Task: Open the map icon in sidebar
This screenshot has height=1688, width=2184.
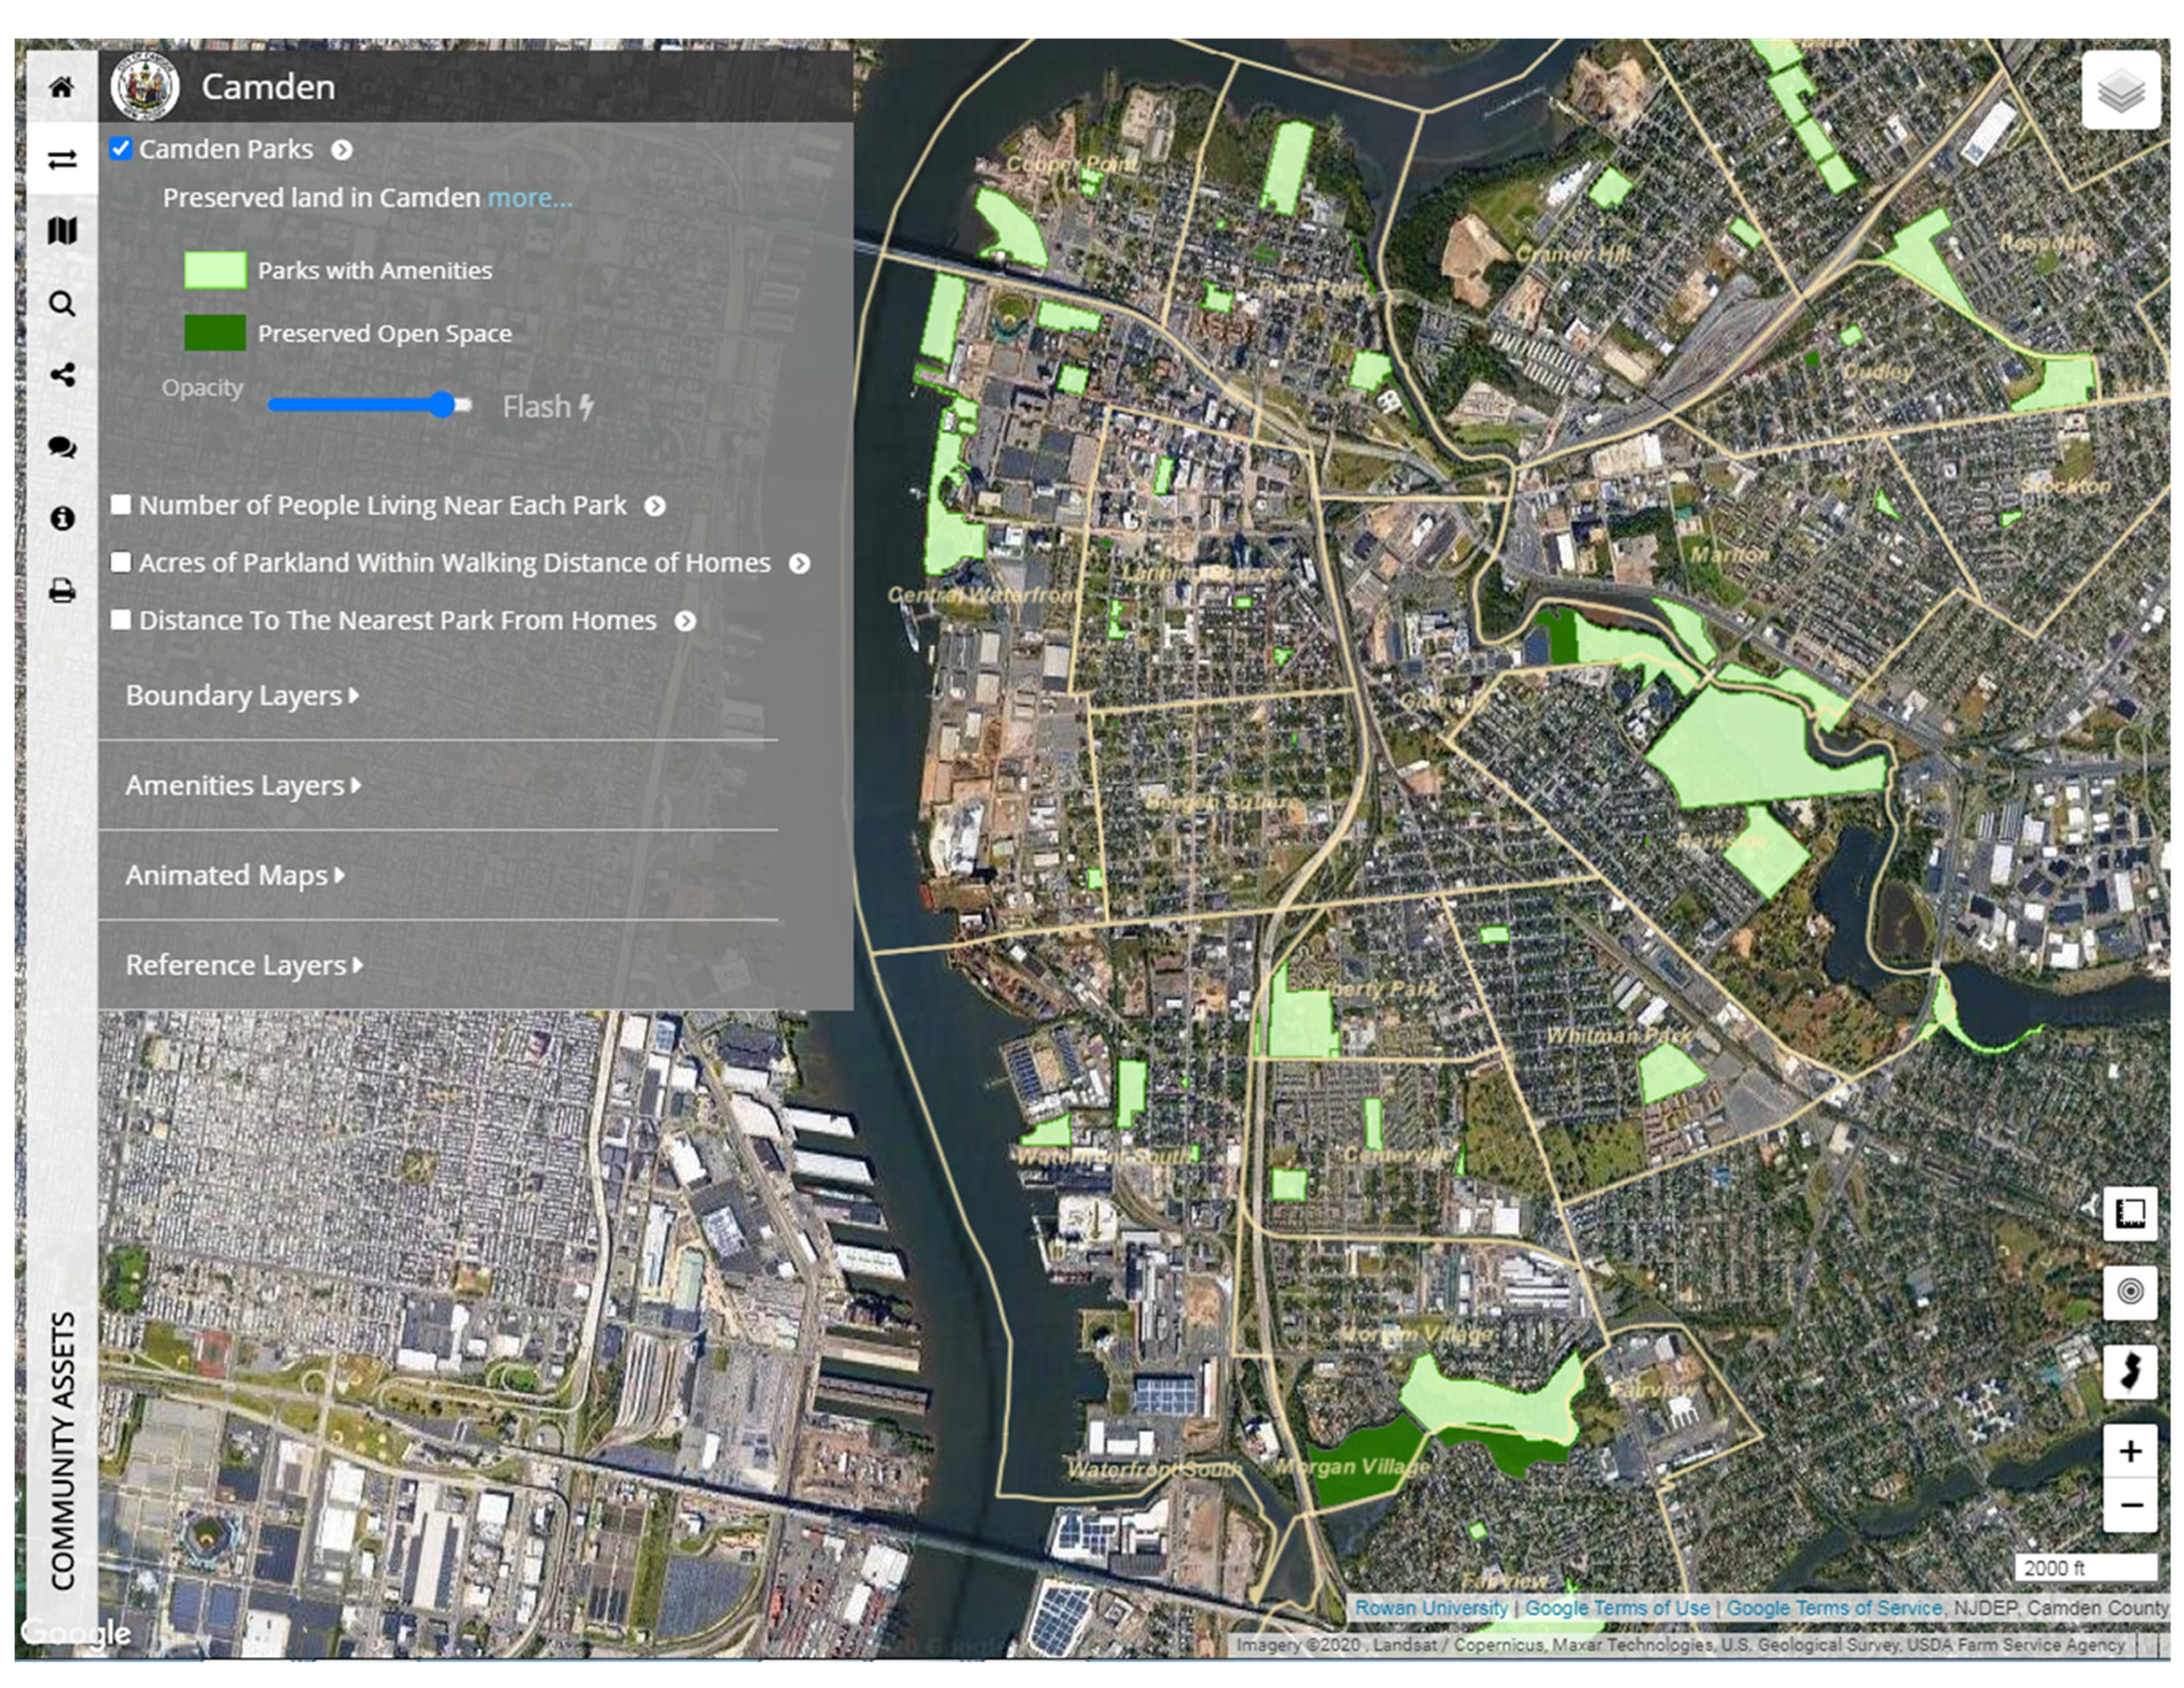Action: [61, 231]
